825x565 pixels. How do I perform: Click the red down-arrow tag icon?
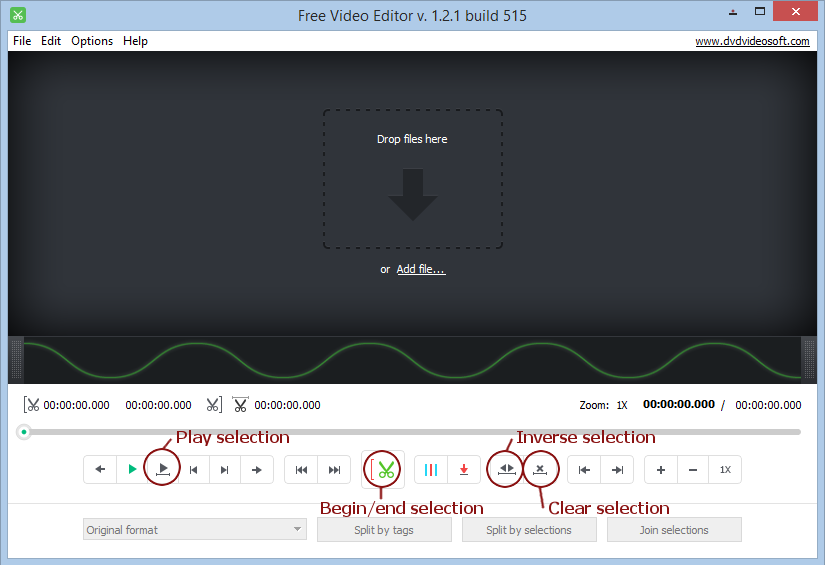[464, 469]
